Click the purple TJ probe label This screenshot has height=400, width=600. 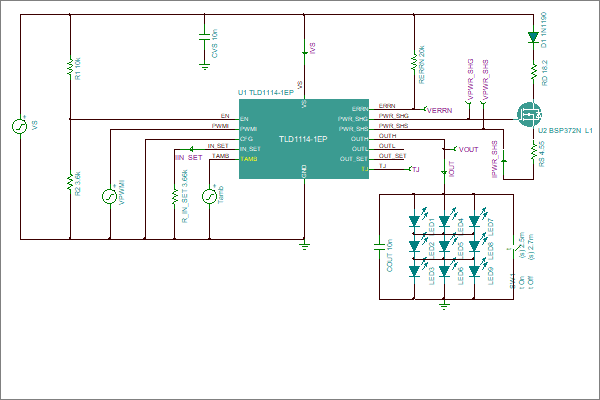pyautogui.click(x=416, y=169)
